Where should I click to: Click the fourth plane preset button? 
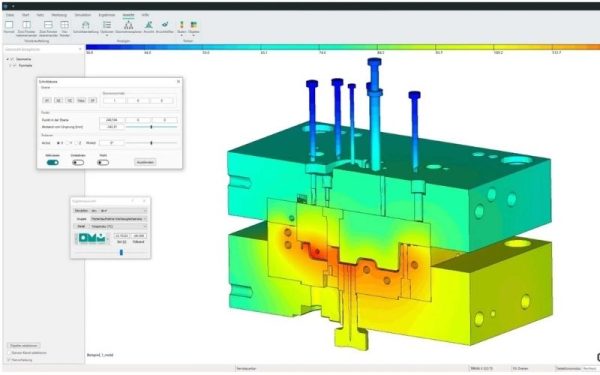point(81,100)
